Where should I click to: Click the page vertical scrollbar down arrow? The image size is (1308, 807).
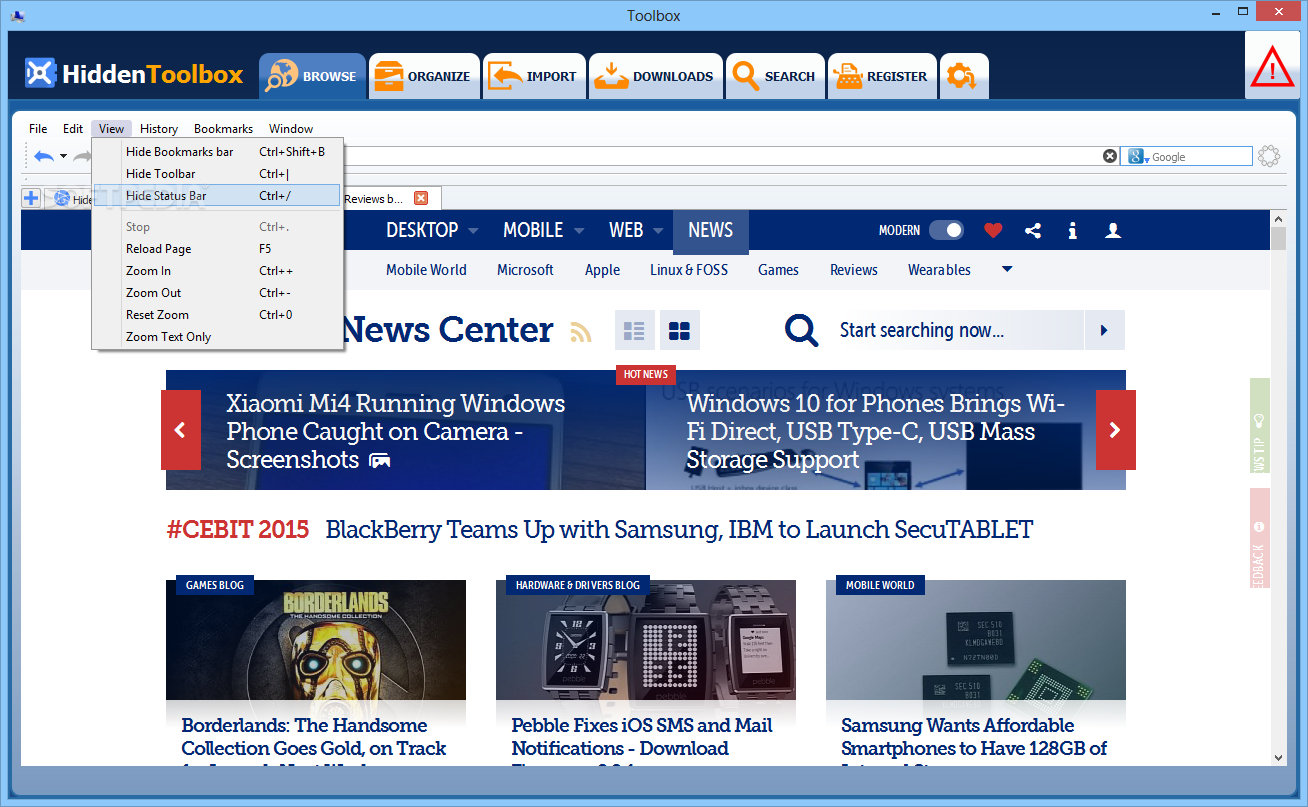[x=1278, y=758]
